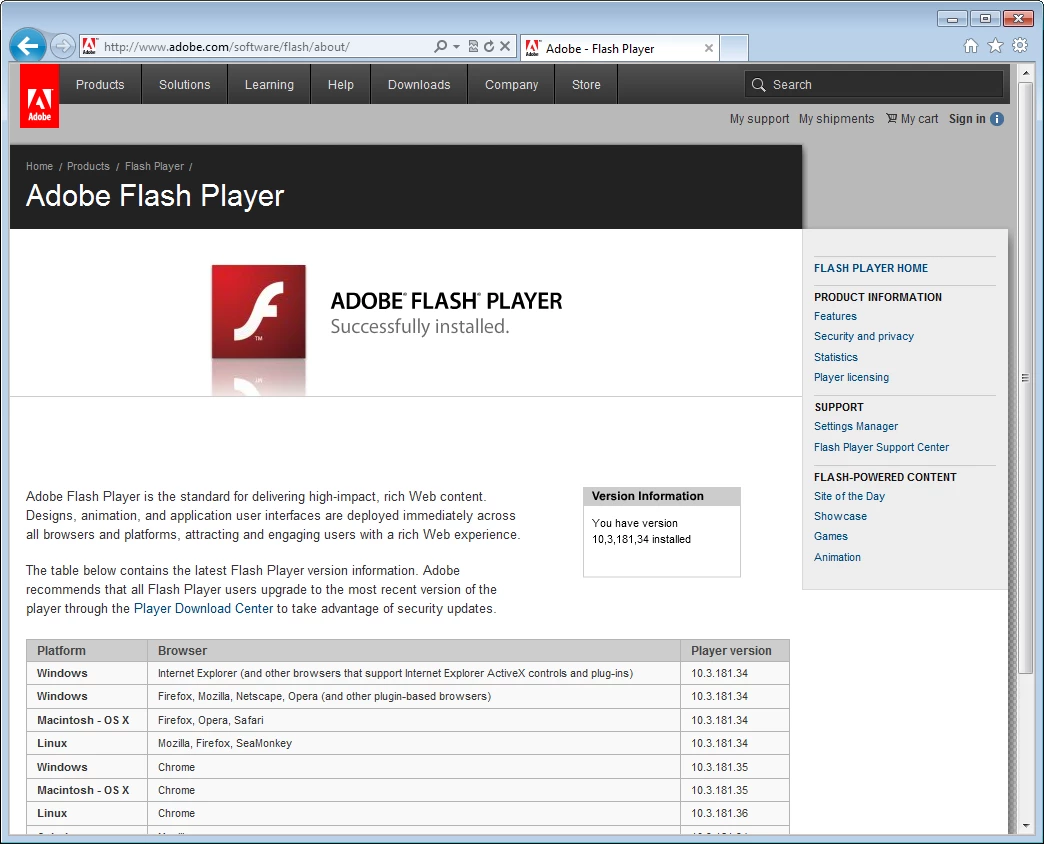
Task: Click the compatibility view icon
Action: (x=473, y=47)
